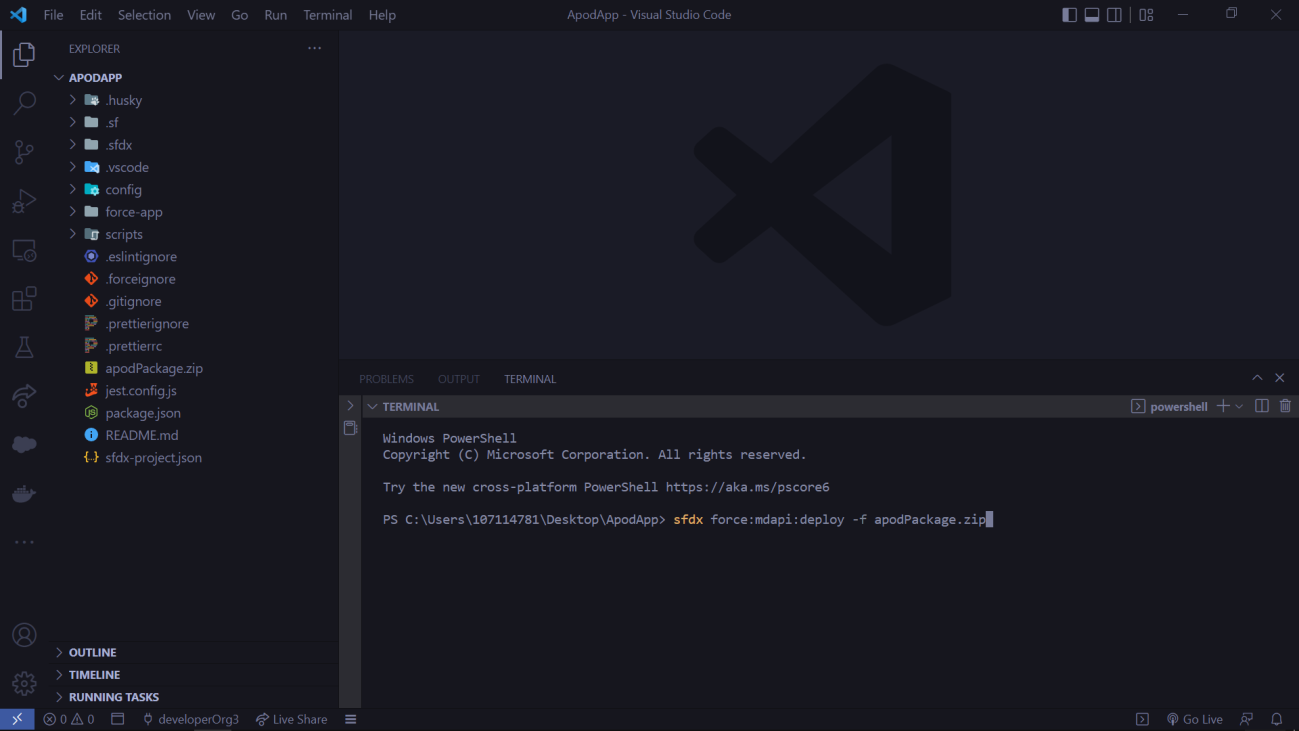The image size is (1299, 731).
Task: Click Go Live in the status bar
Action: [1194, 718]
